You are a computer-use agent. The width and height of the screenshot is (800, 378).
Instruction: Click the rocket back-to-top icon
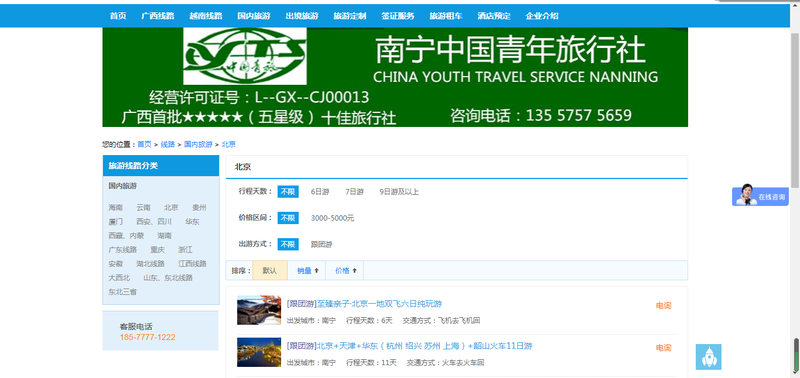coord(709,357)
